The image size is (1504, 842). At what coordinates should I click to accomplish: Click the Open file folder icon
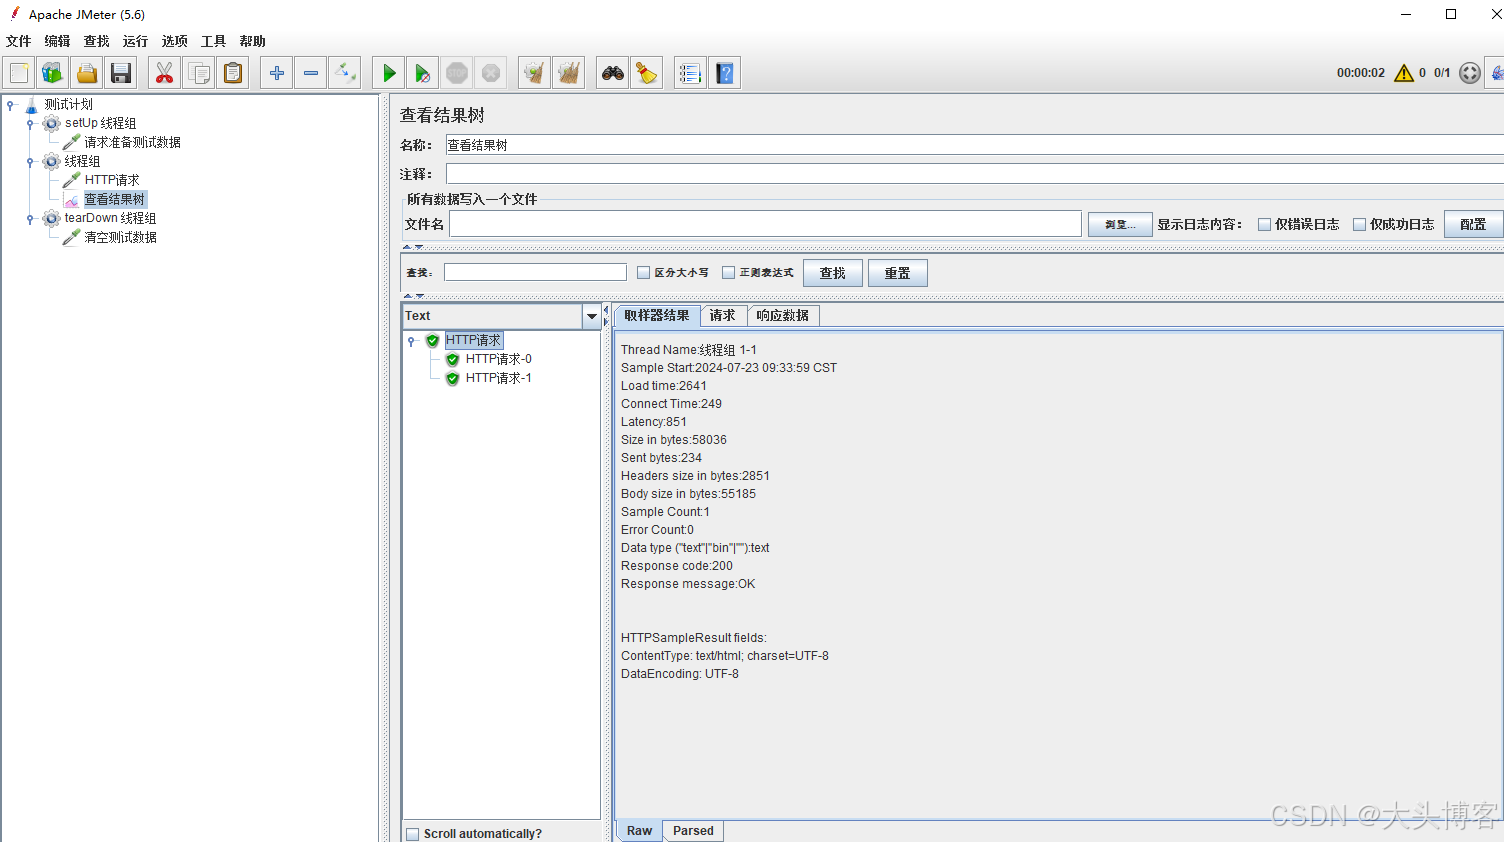pyautogui.click(x=87, y=73)
